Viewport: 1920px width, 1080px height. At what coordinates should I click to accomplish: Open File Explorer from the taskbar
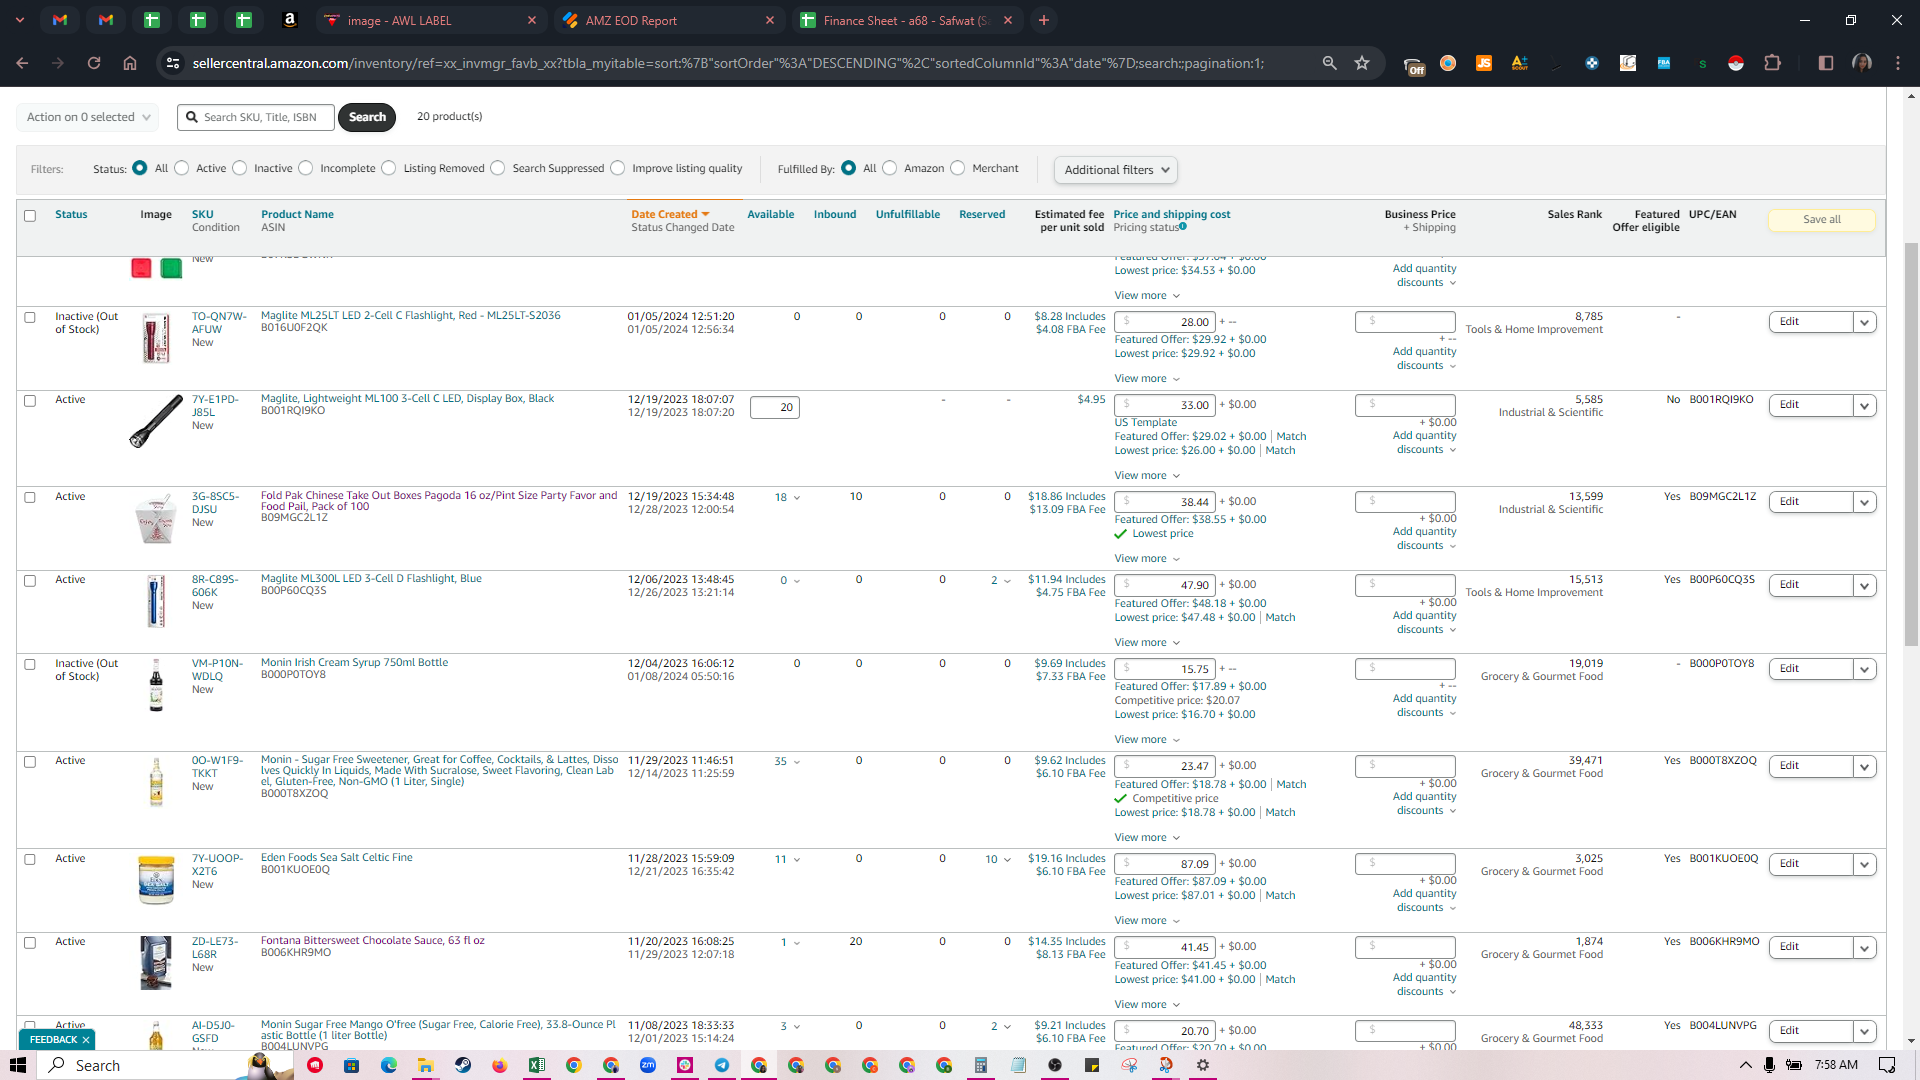pos(426,1065)
